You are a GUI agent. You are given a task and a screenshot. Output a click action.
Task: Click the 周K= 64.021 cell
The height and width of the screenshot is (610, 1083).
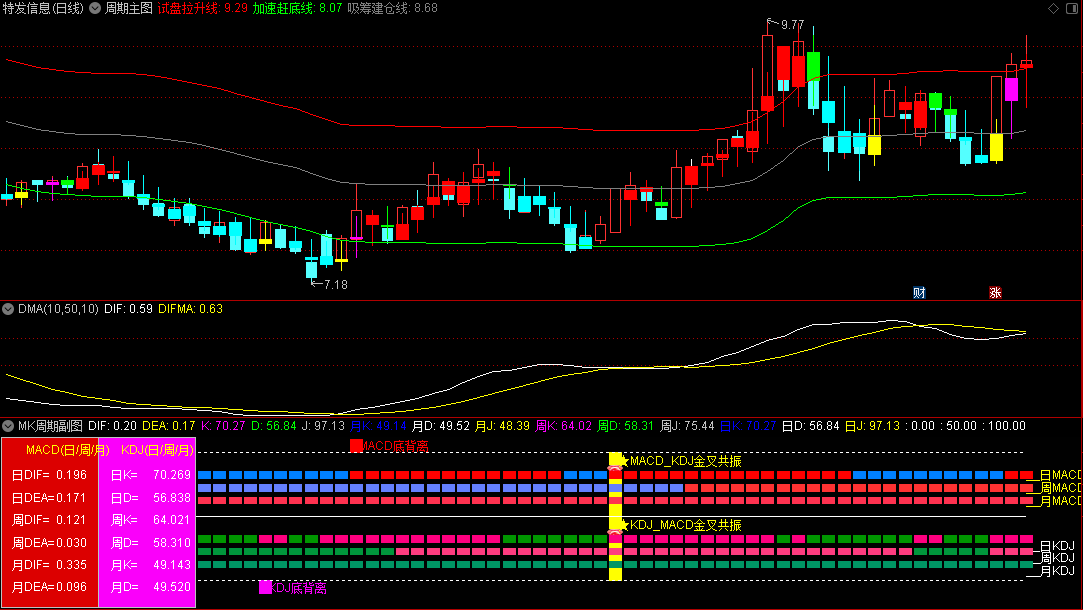click(x=151, y=520)
